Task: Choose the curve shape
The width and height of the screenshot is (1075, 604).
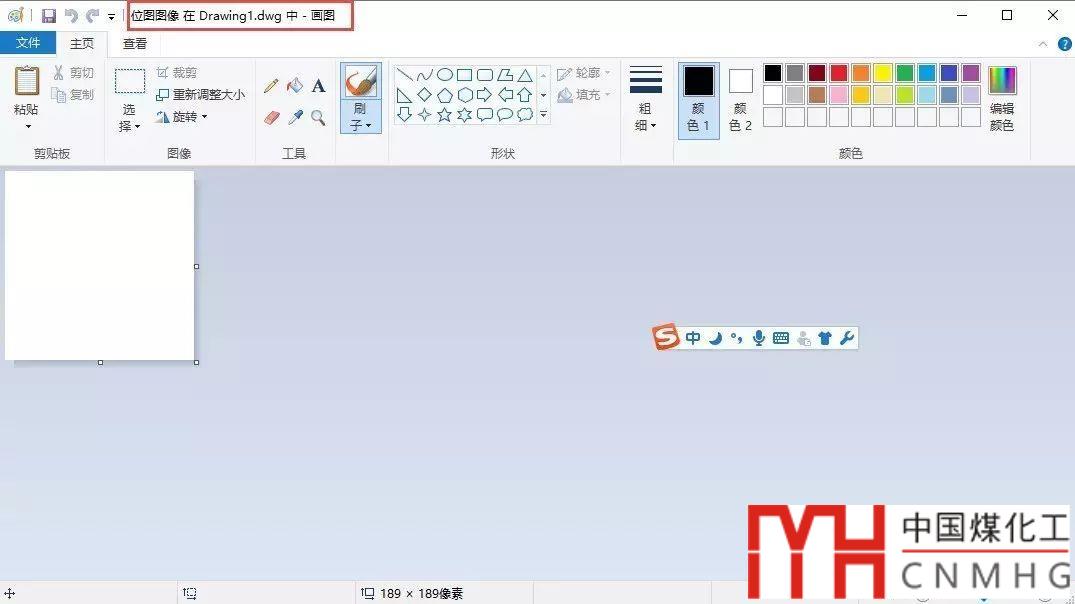Action: [x=424, y=75]
